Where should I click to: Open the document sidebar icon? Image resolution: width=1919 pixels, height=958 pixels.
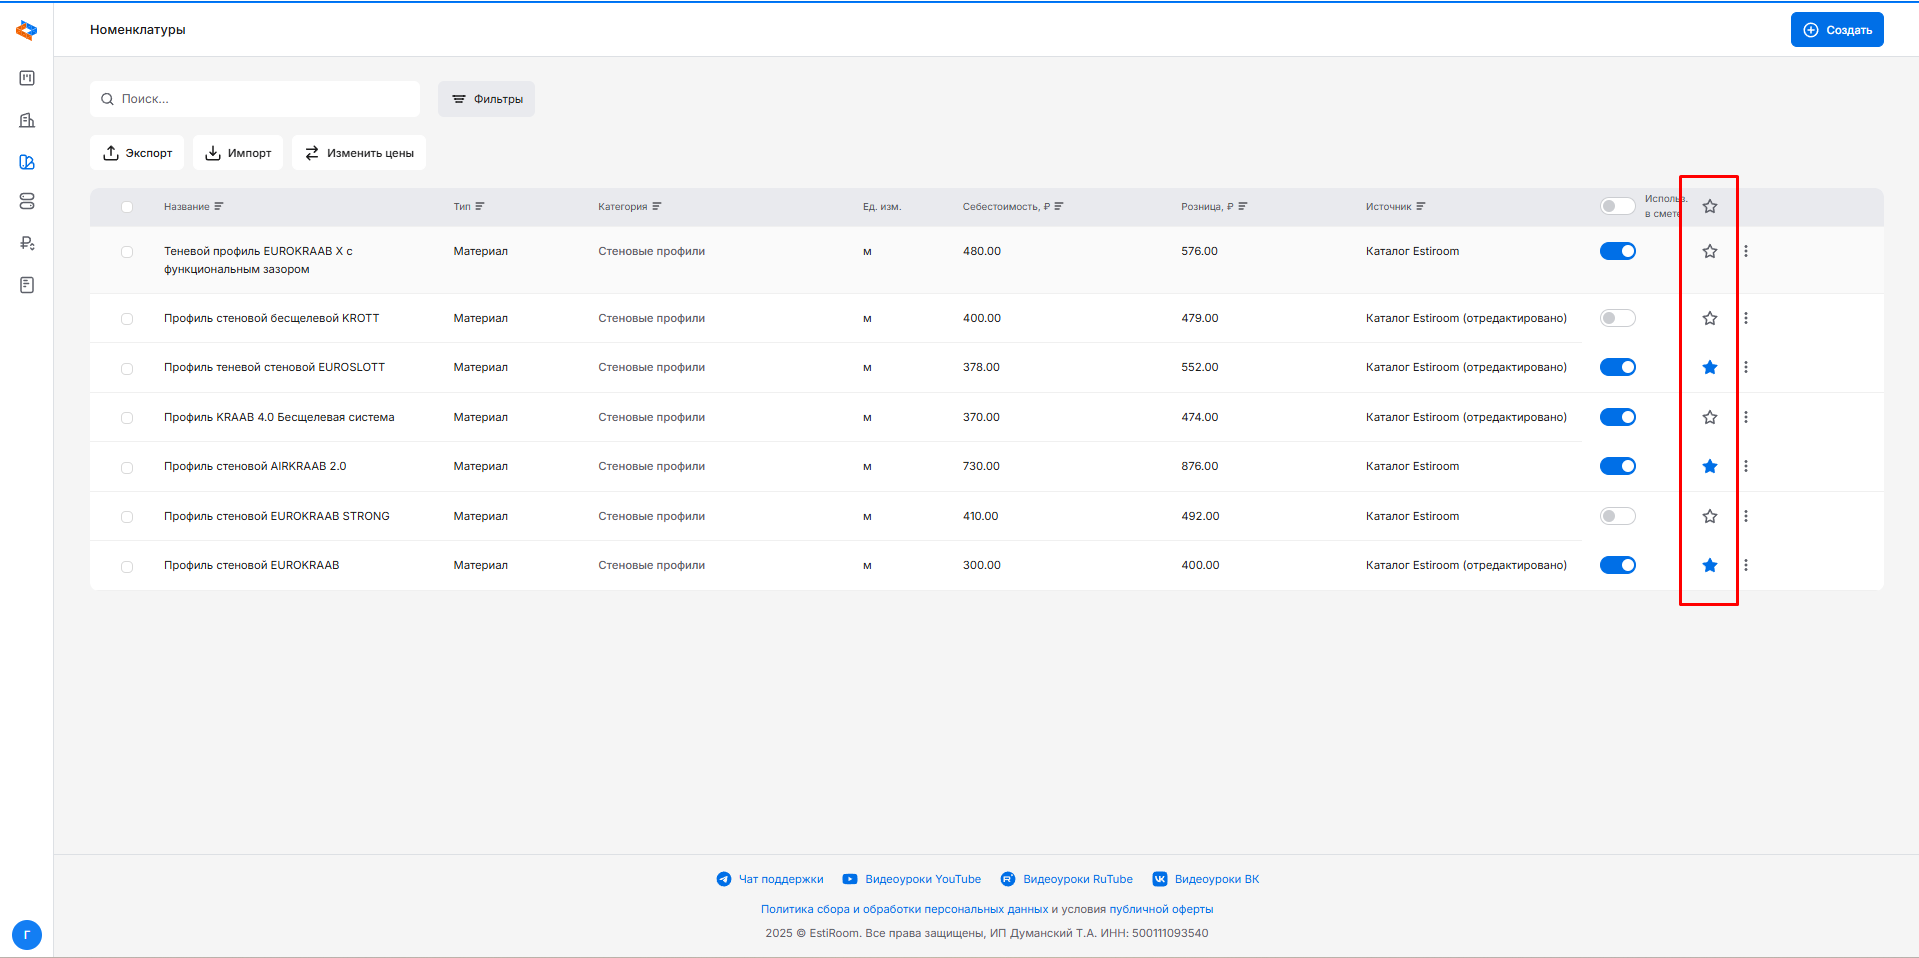click(27, 285)
